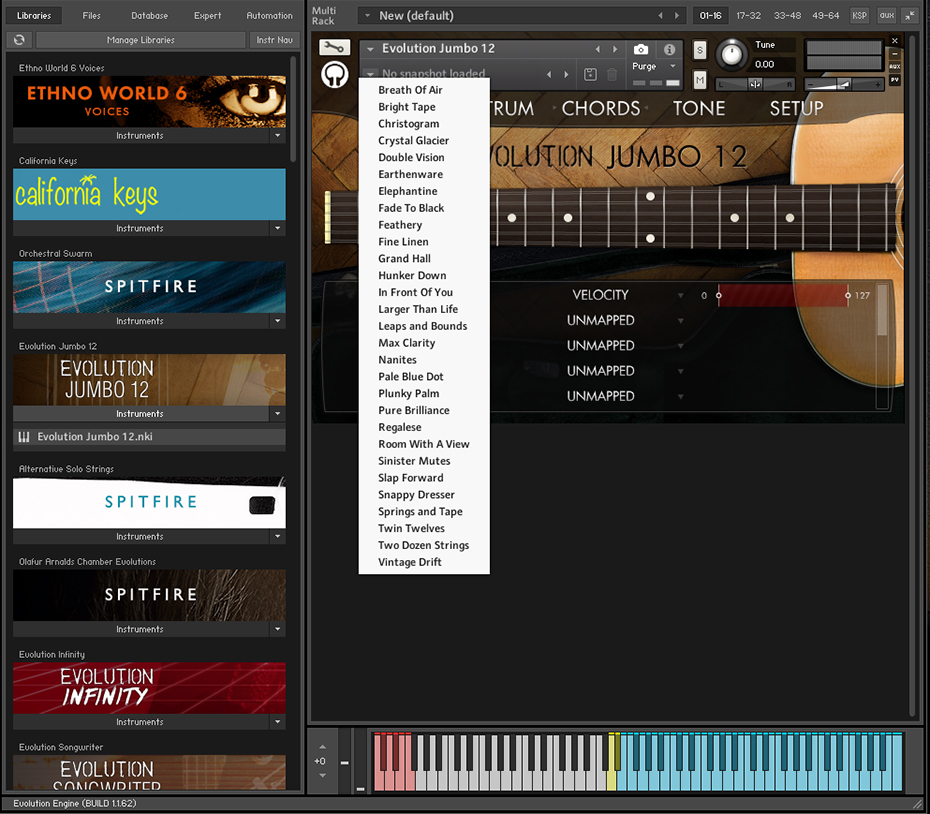Image resolution: width=930 pixels, height=814 pixels.
Task: Minimize the instrument header view
Action: click(895, 54)
